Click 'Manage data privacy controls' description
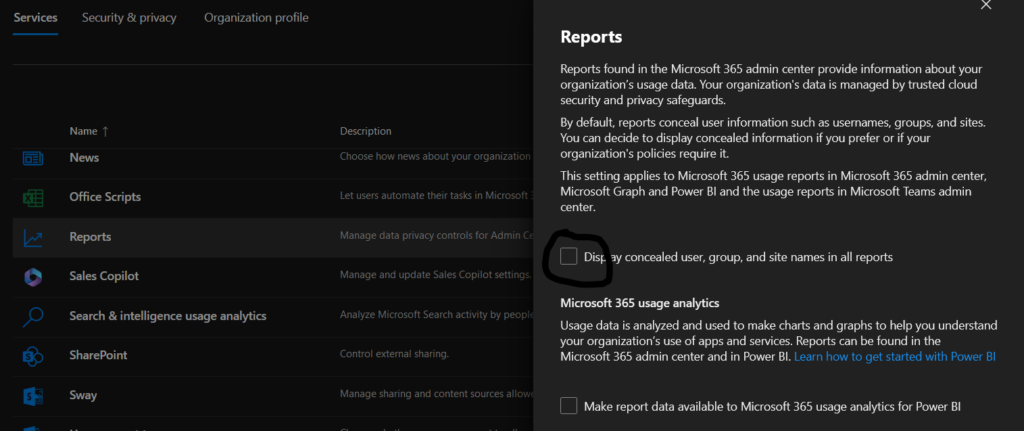This screenshot has width=1024, height=431. point(436,235)
